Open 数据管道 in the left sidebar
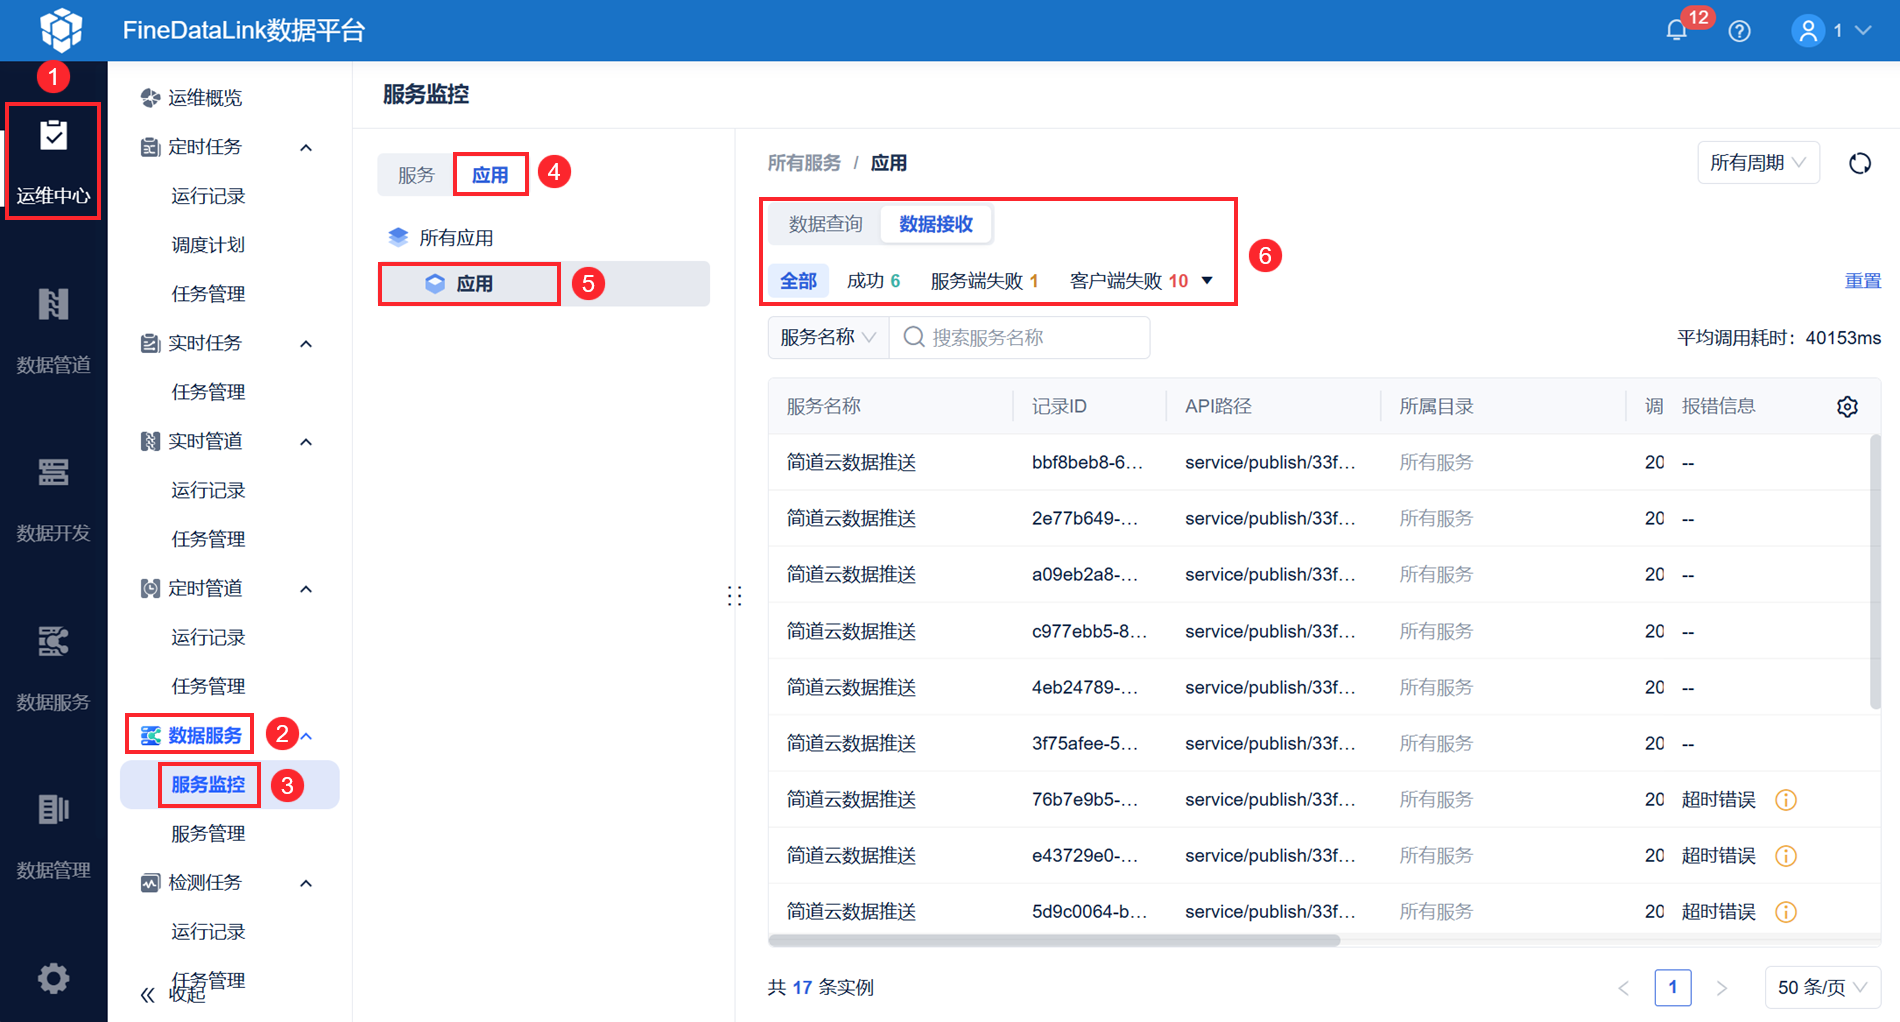Viewport: 1900px width, 1022px height. coord(53,331)
